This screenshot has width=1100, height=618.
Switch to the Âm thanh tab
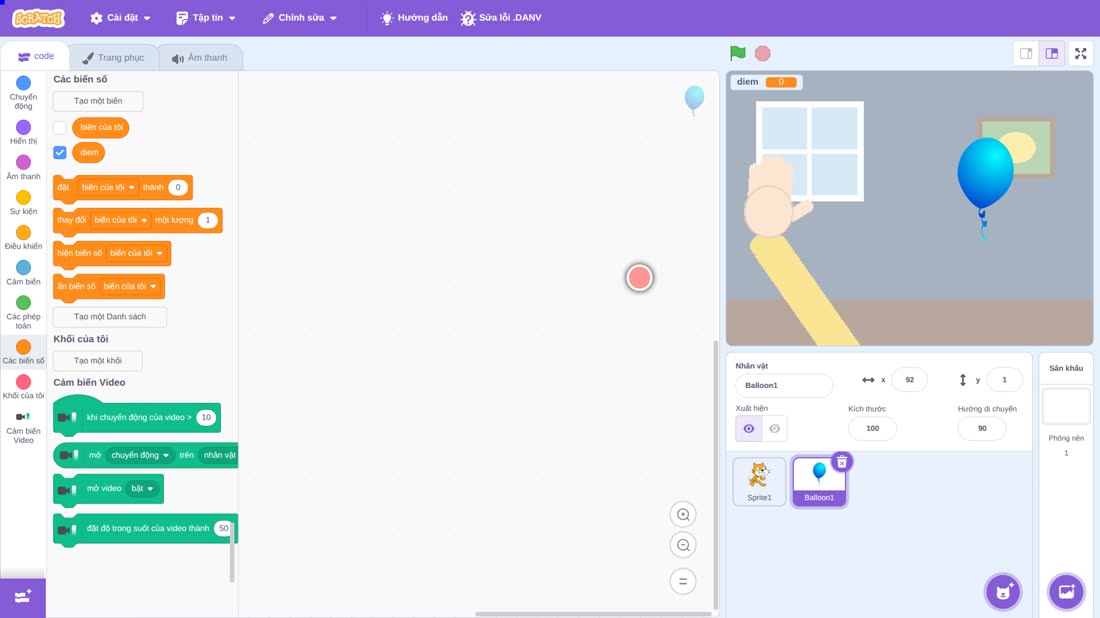tap(200, 58)
